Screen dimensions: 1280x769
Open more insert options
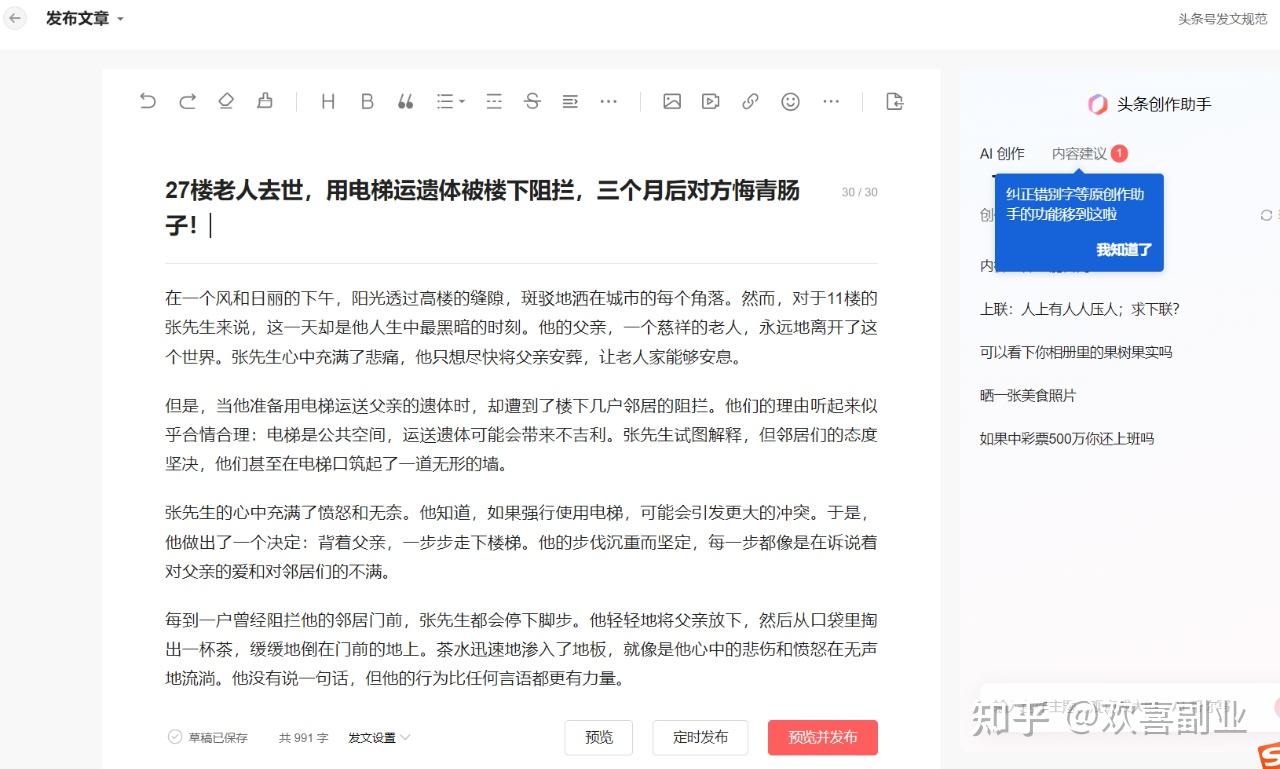830,101
